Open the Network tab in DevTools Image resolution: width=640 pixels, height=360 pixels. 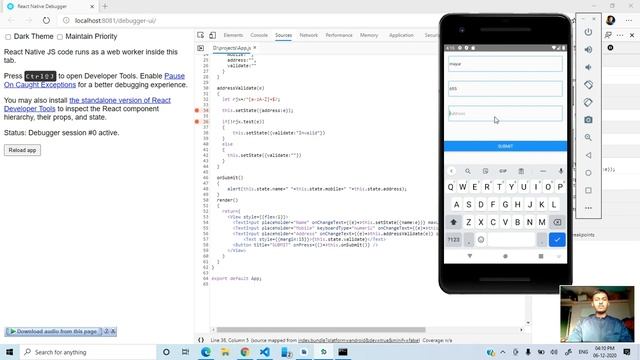(309, 36)
